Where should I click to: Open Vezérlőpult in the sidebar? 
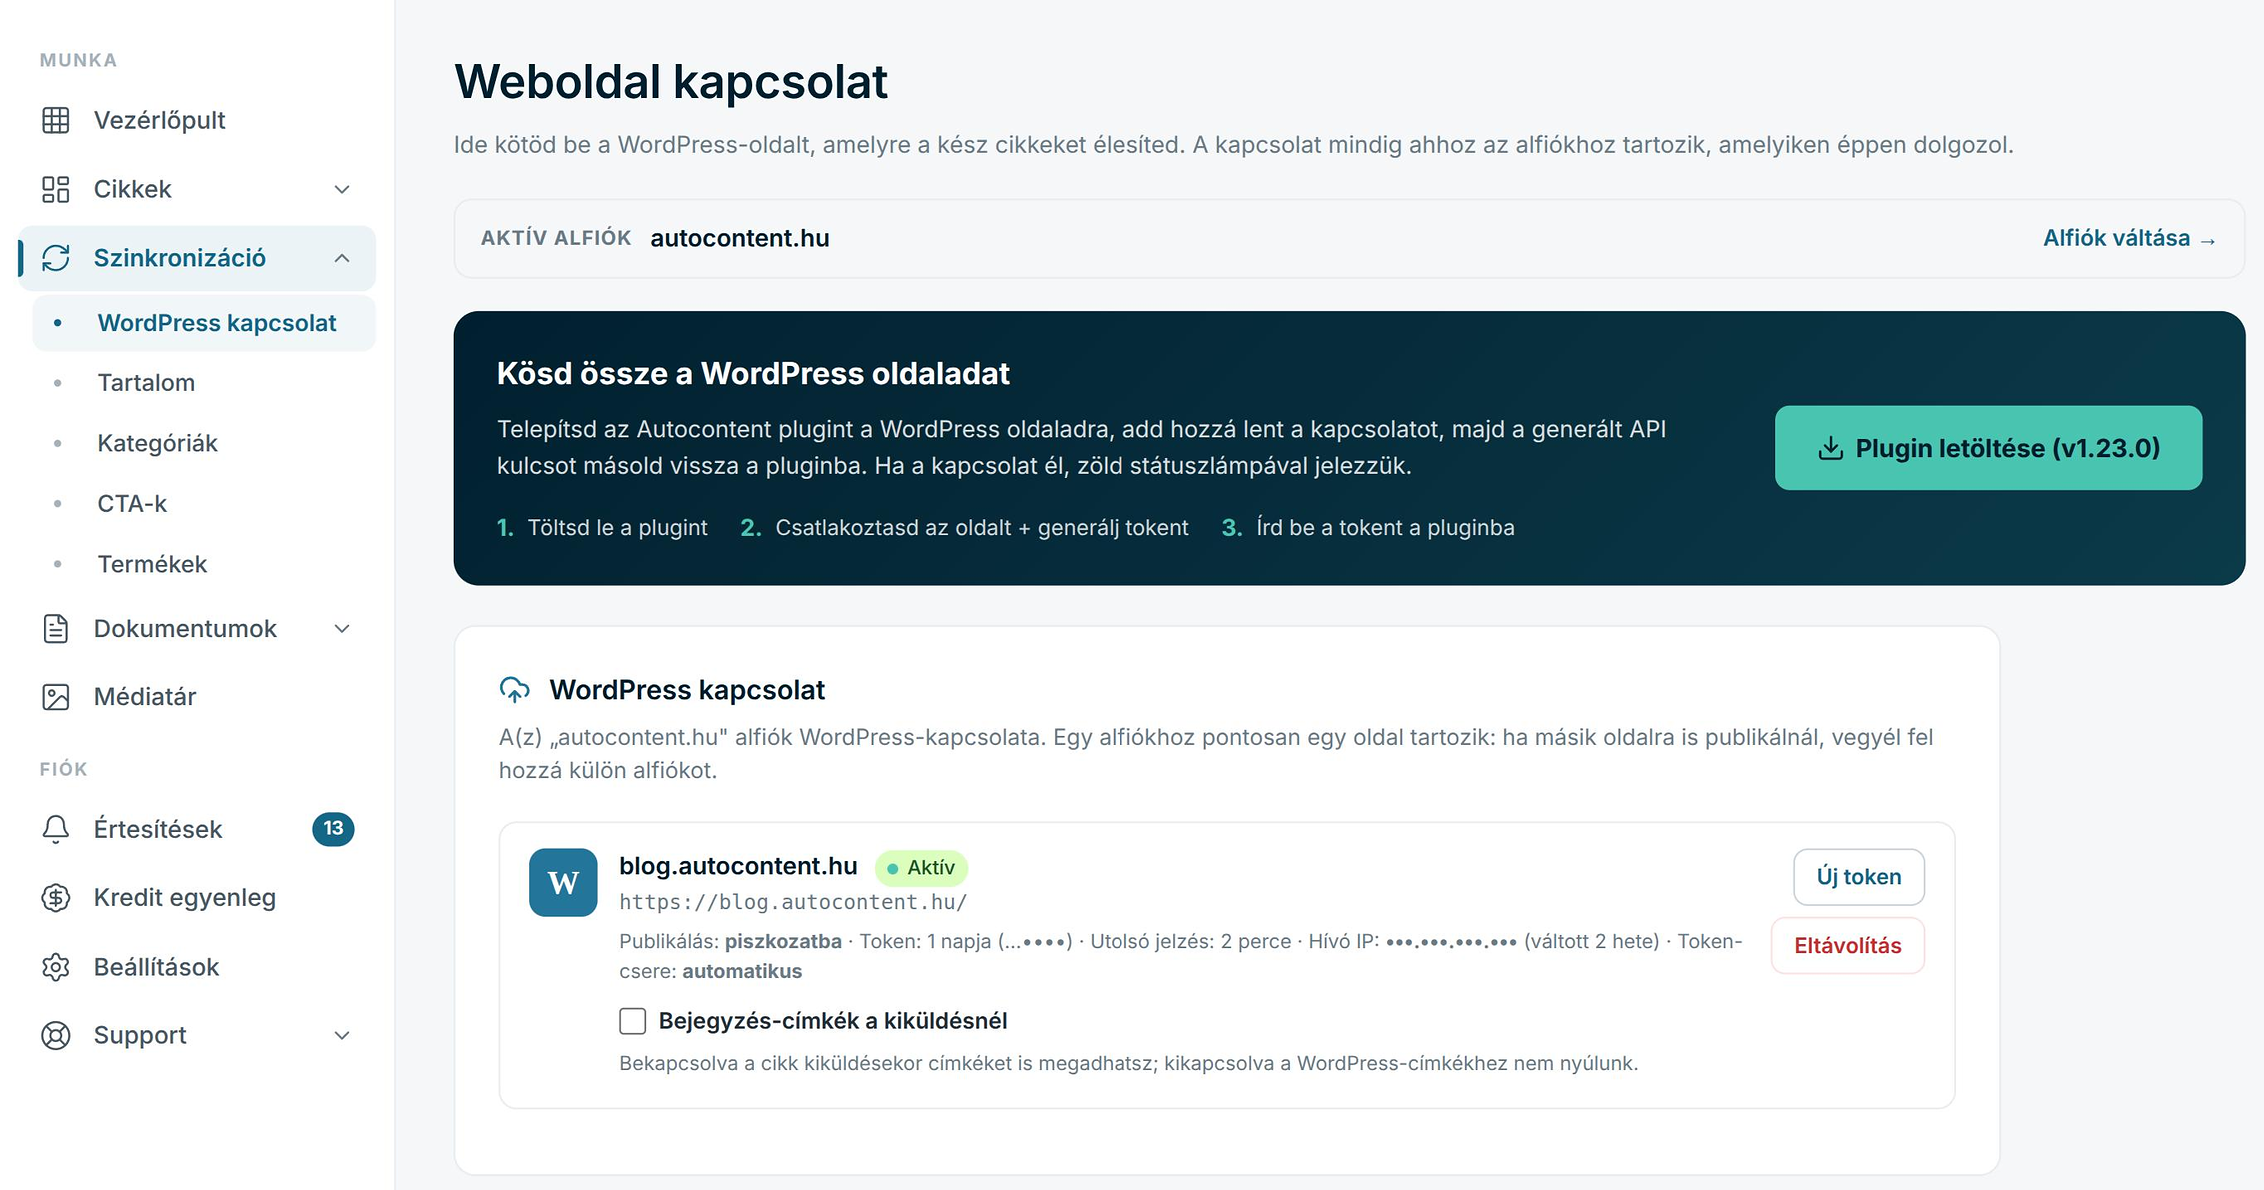tap(196, 120)
